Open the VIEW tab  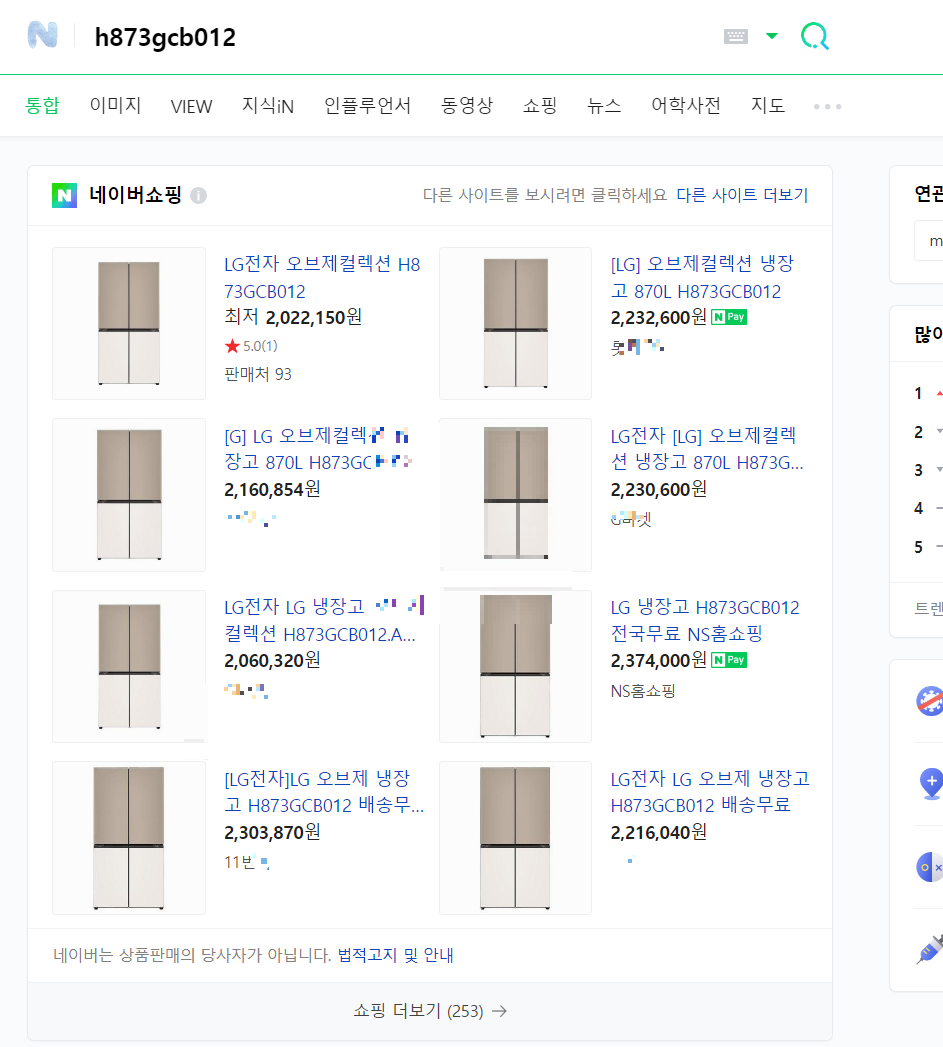pos(191,106)
